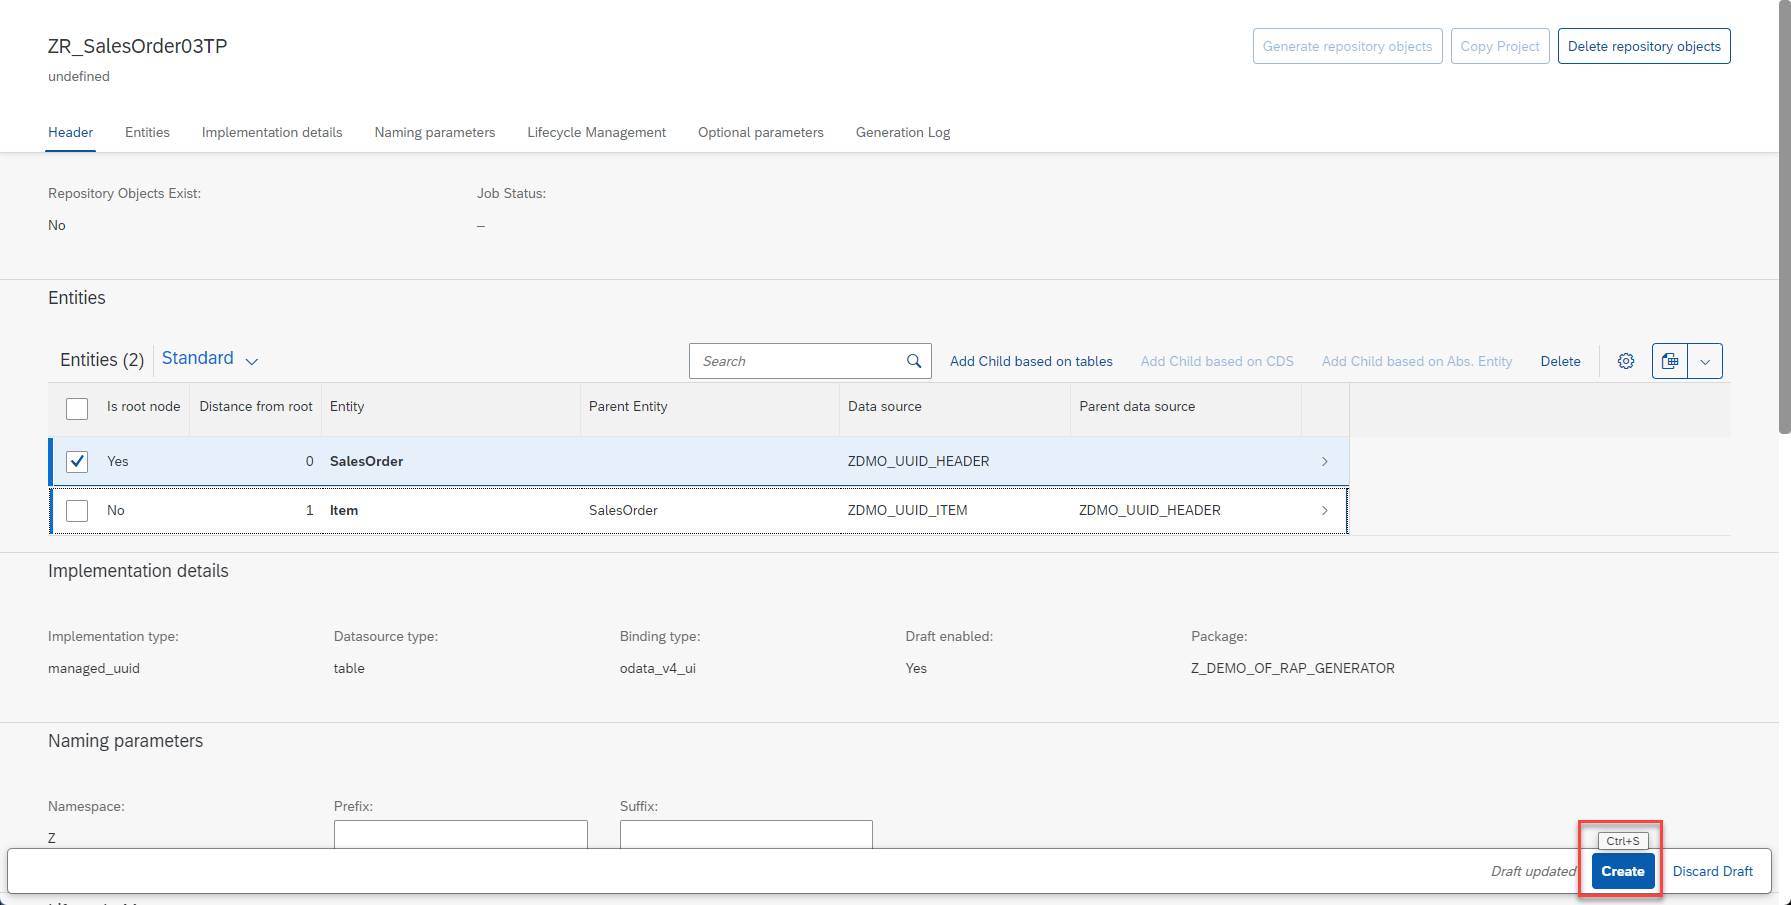Click Generate repository objects button
This screenshot has width=1791, height=905.
[1348, 46]
